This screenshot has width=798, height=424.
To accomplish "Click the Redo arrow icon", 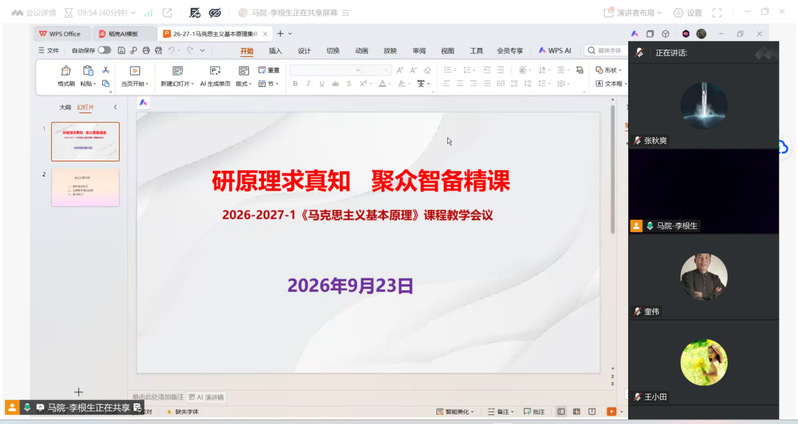I will coord(190,50).
